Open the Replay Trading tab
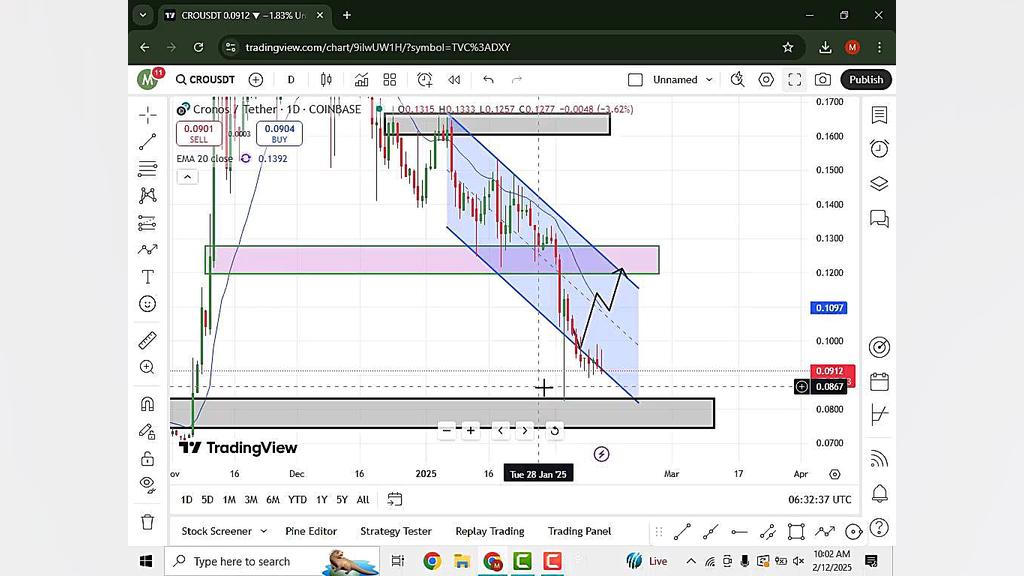The image size is (1024, 576). coord(490,532)
